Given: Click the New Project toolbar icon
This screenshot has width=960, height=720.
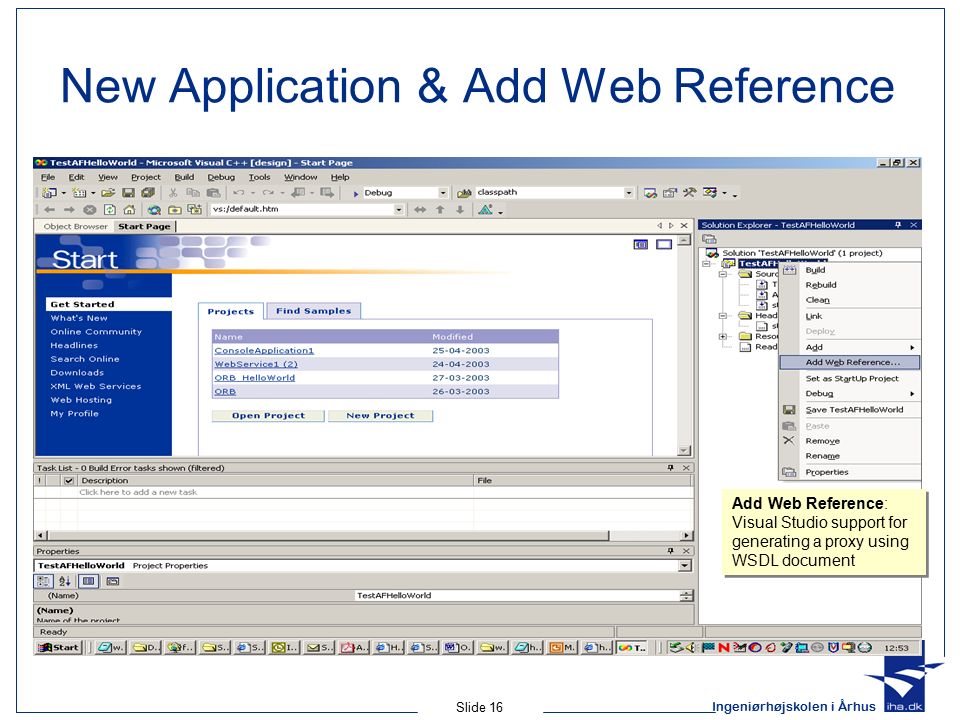Looking at the screenshot, I should (49, 193).
